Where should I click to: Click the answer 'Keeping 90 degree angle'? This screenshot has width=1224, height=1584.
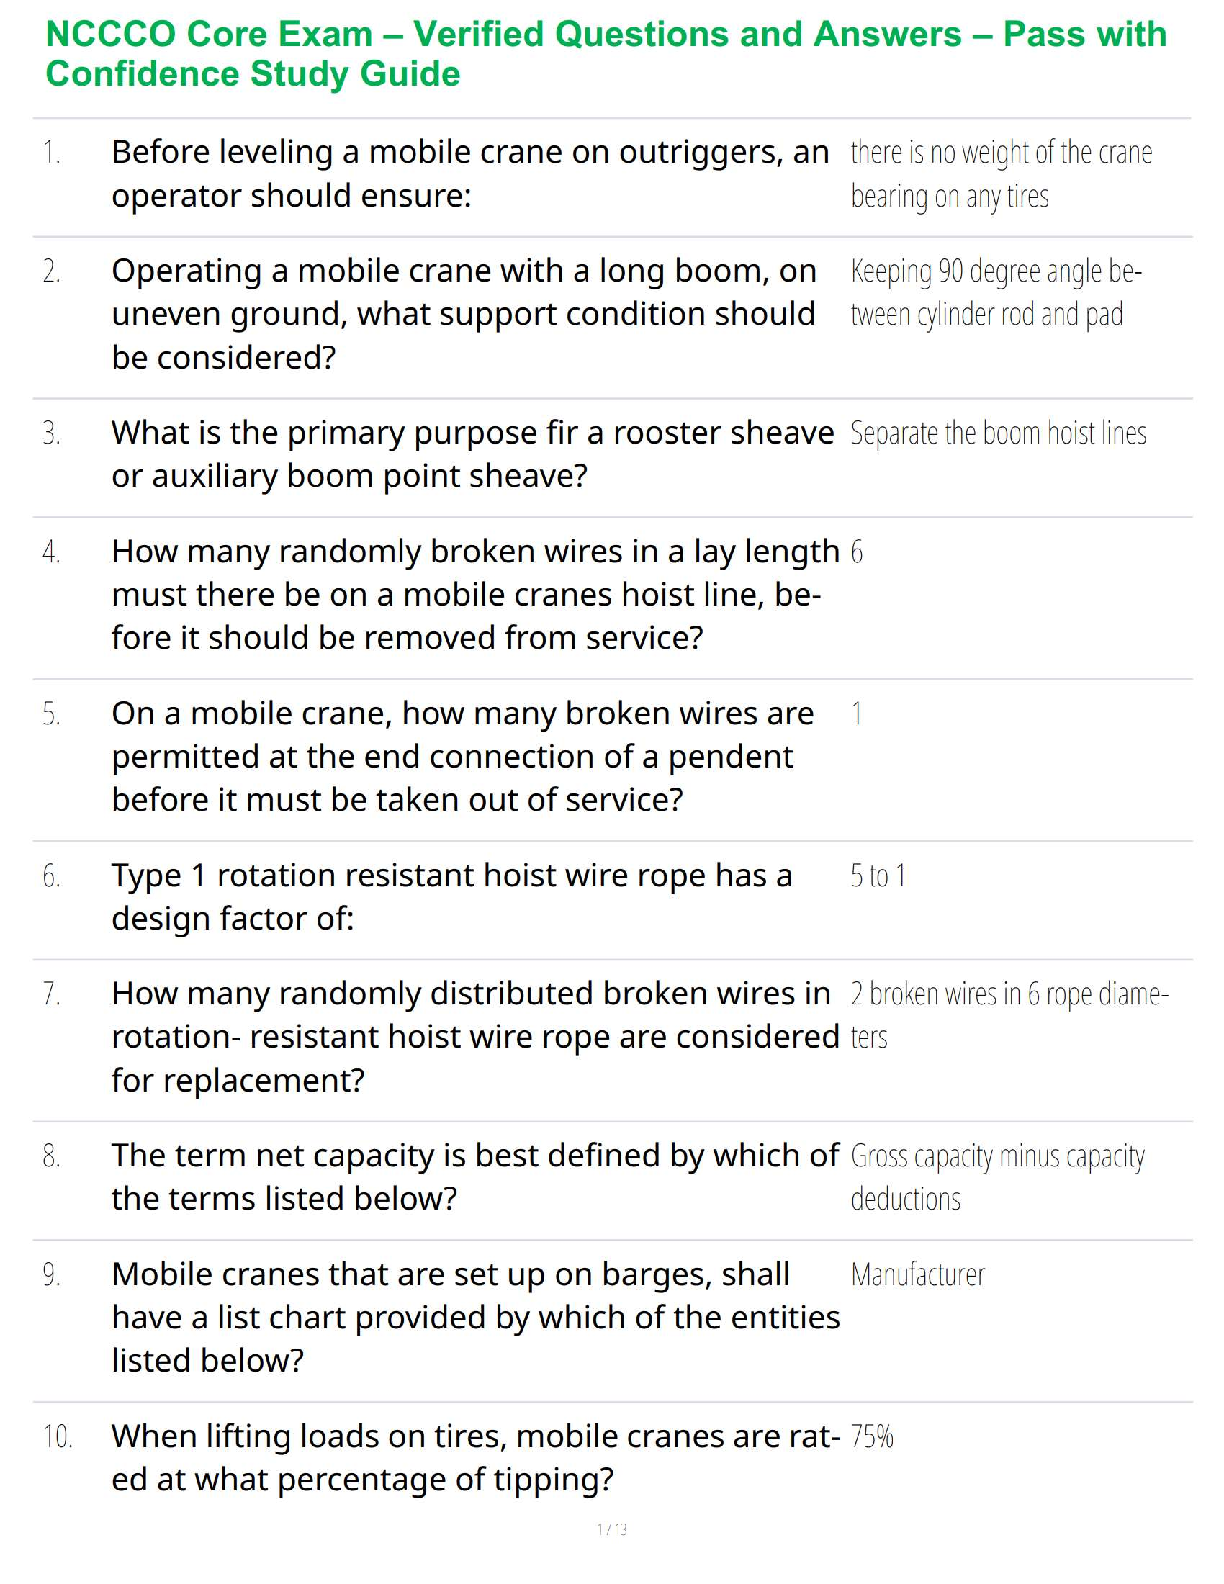coord(996,292)
